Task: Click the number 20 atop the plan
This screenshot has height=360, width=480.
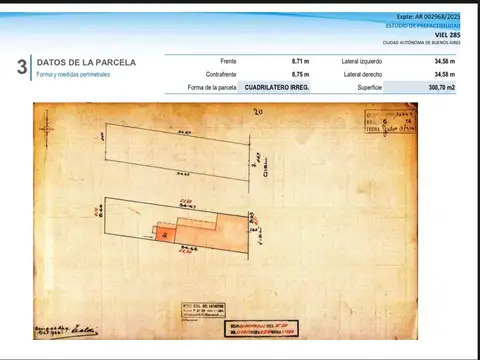Action: tap(258, 112)
